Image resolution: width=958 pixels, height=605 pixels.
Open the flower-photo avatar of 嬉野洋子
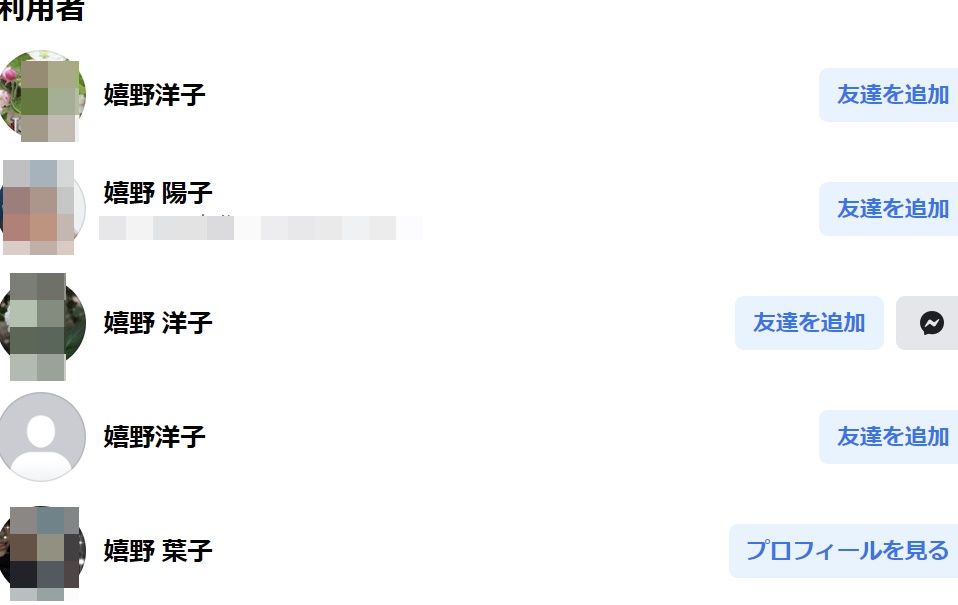[42, 95]
